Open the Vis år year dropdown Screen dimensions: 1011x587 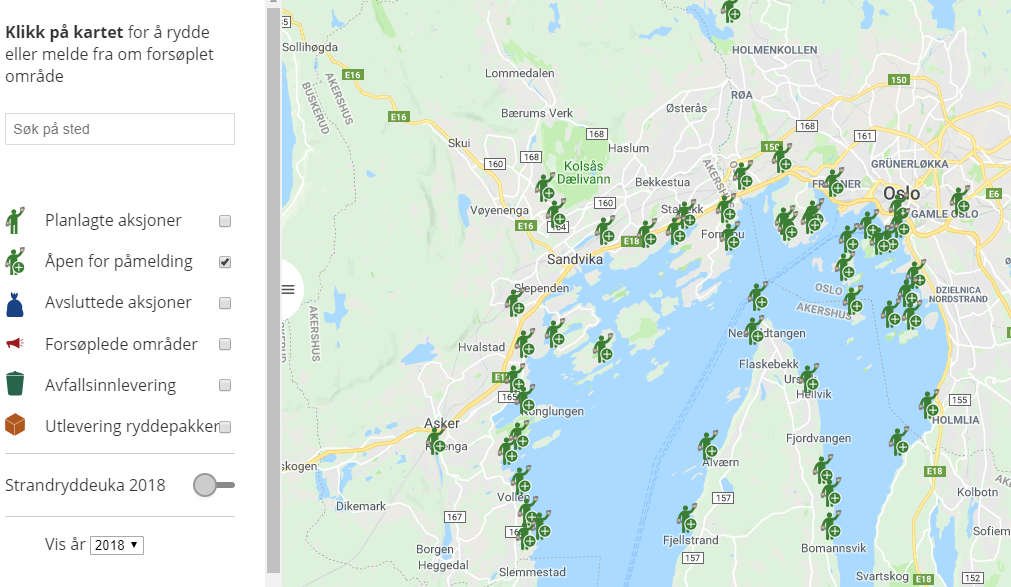pos(117,545)
